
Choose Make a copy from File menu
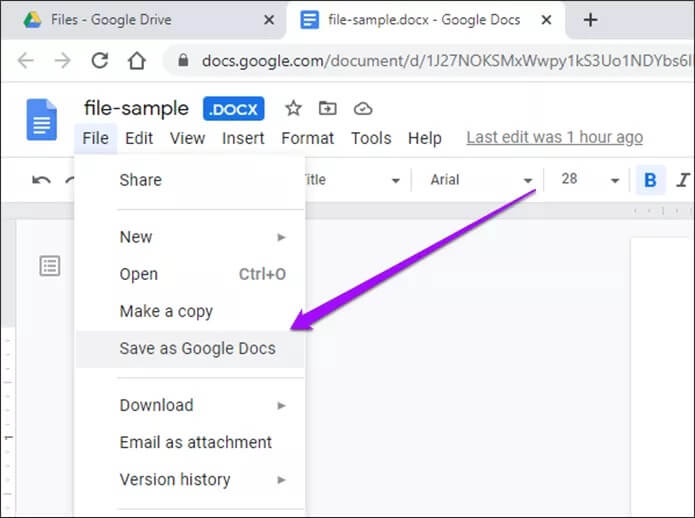[x=166, y=311]
